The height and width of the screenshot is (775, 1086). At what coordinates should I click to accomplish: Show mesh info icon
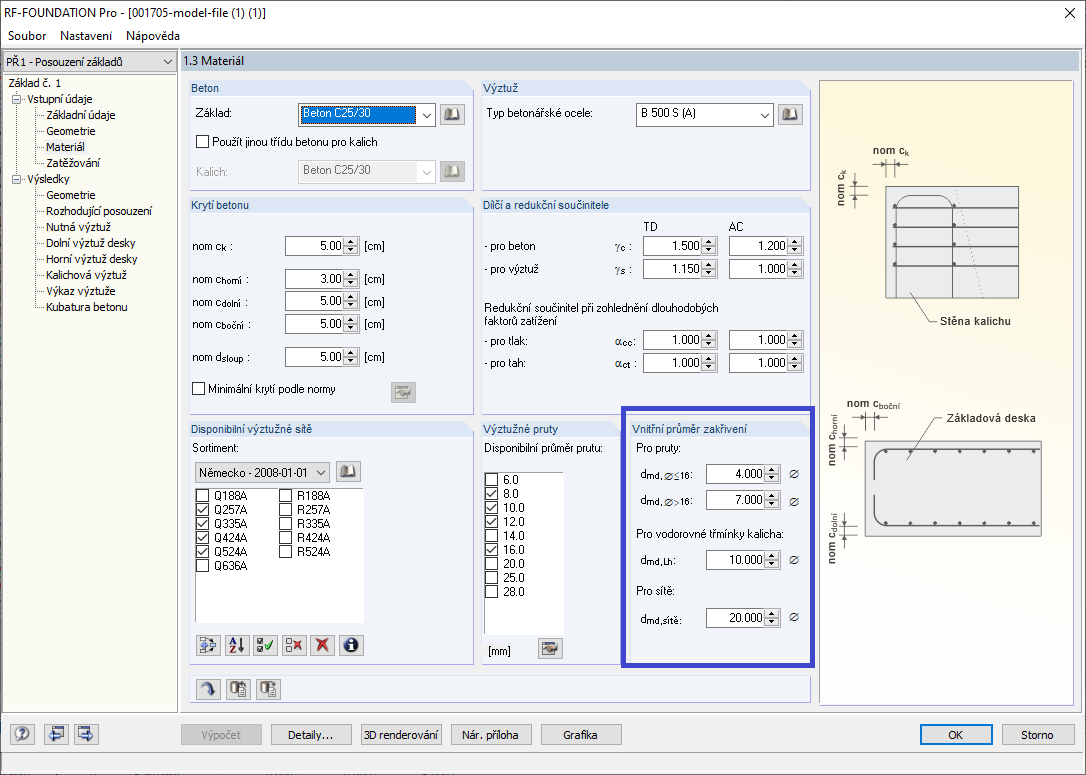pyautogui.click(x=351, y=645)
